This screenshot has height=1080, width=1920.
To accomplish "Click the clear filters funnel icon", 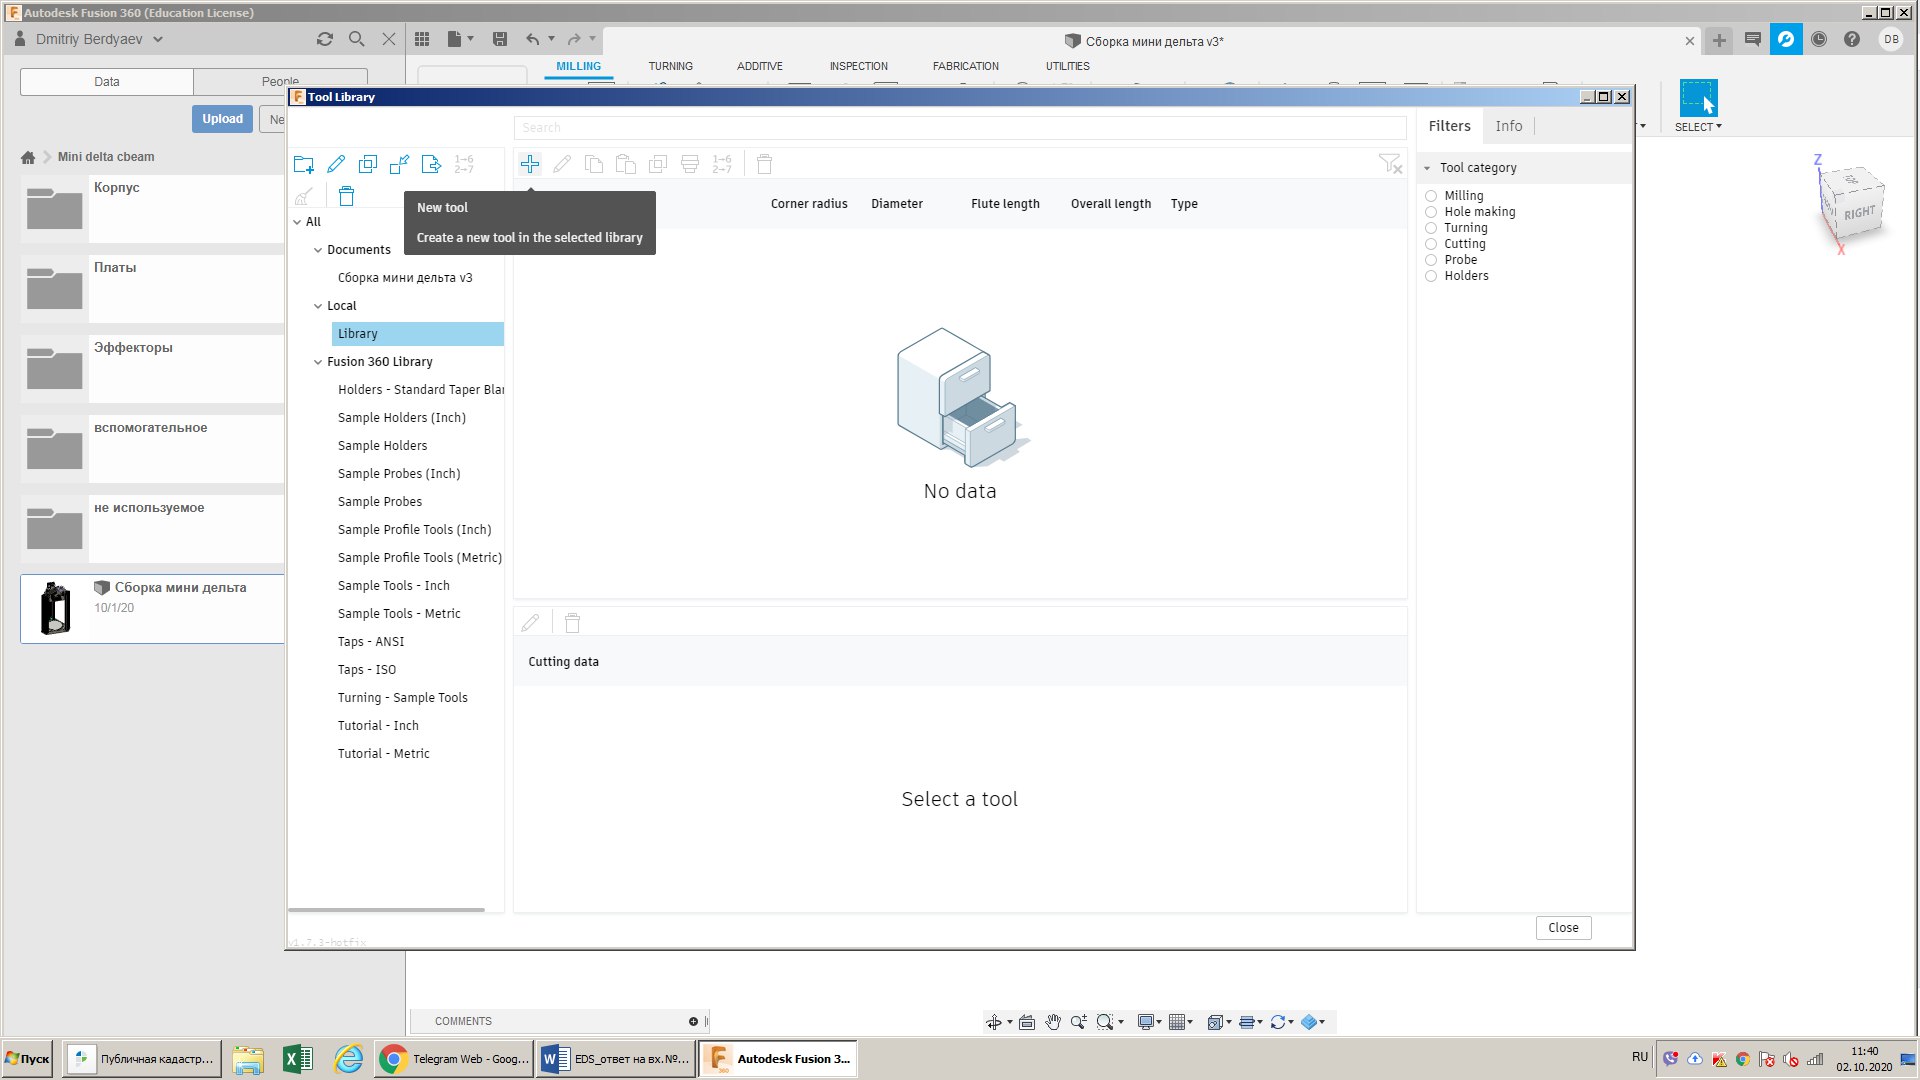I will coord(1390,164).
